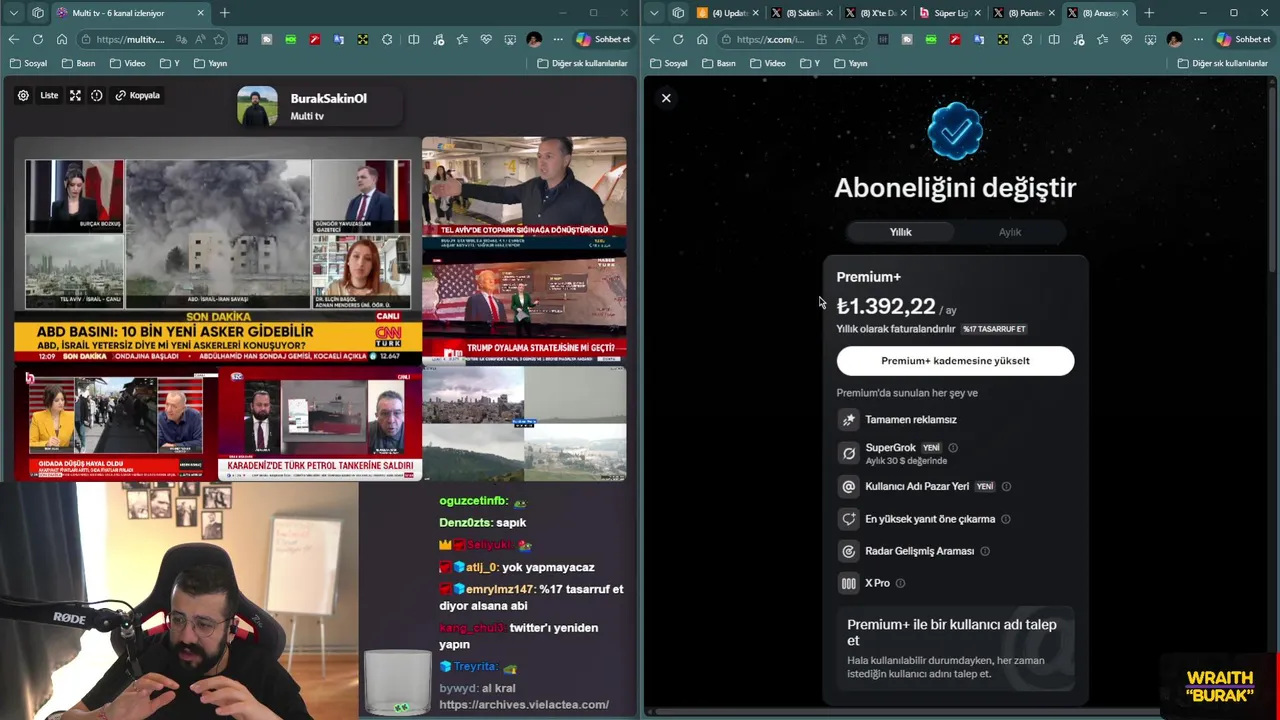
Task: Open new tab in left browser
Action: click(x=224, y=13)
